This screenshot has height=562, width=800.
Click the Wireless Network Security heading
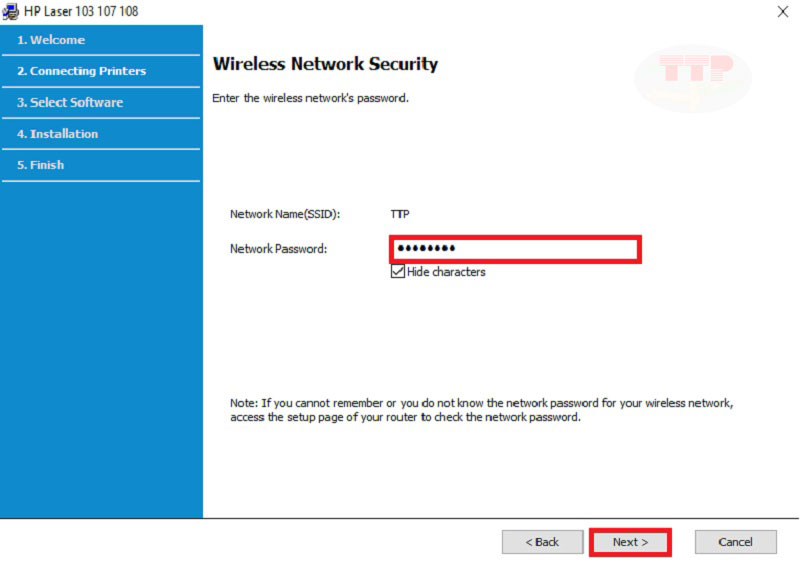pos(325,64)
